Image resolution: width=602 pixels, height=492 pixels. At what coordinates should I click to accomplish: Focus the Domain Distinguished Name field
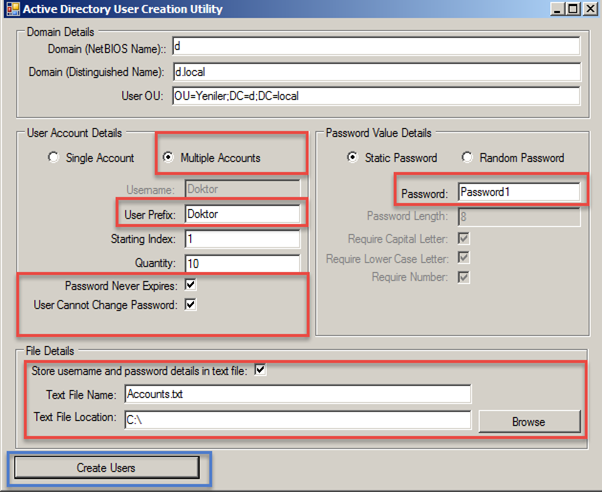pos(376,72)
